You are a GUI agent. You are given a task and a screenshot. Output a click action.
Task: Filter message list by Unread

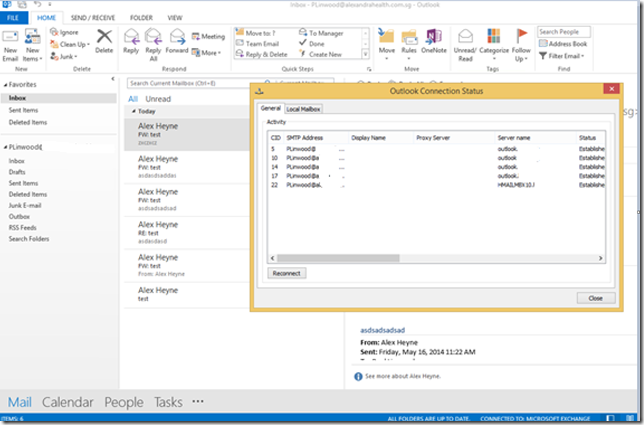[x=158, y=99]
